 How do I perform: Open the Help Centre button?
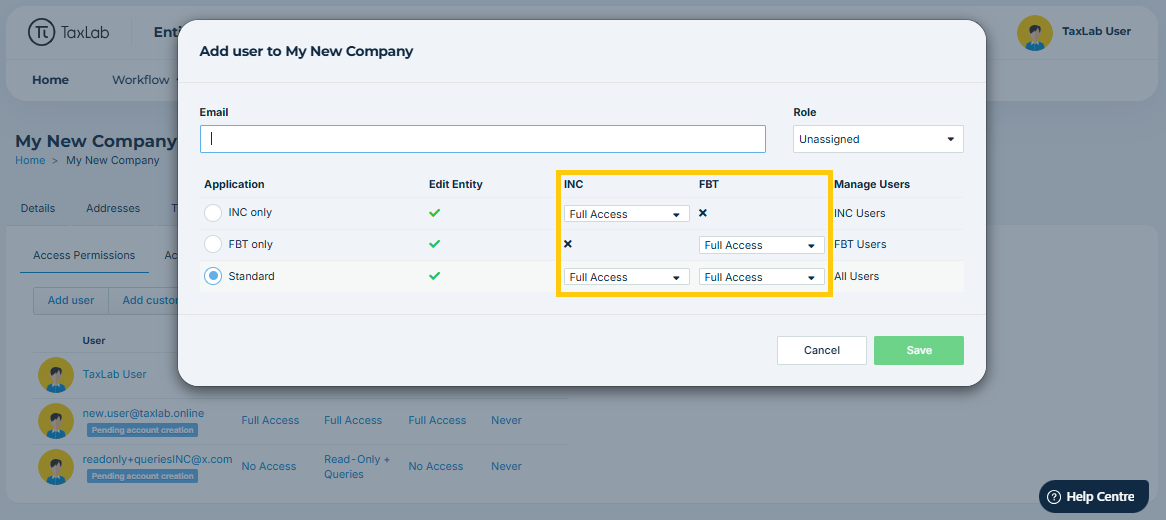pos(1093,497)
